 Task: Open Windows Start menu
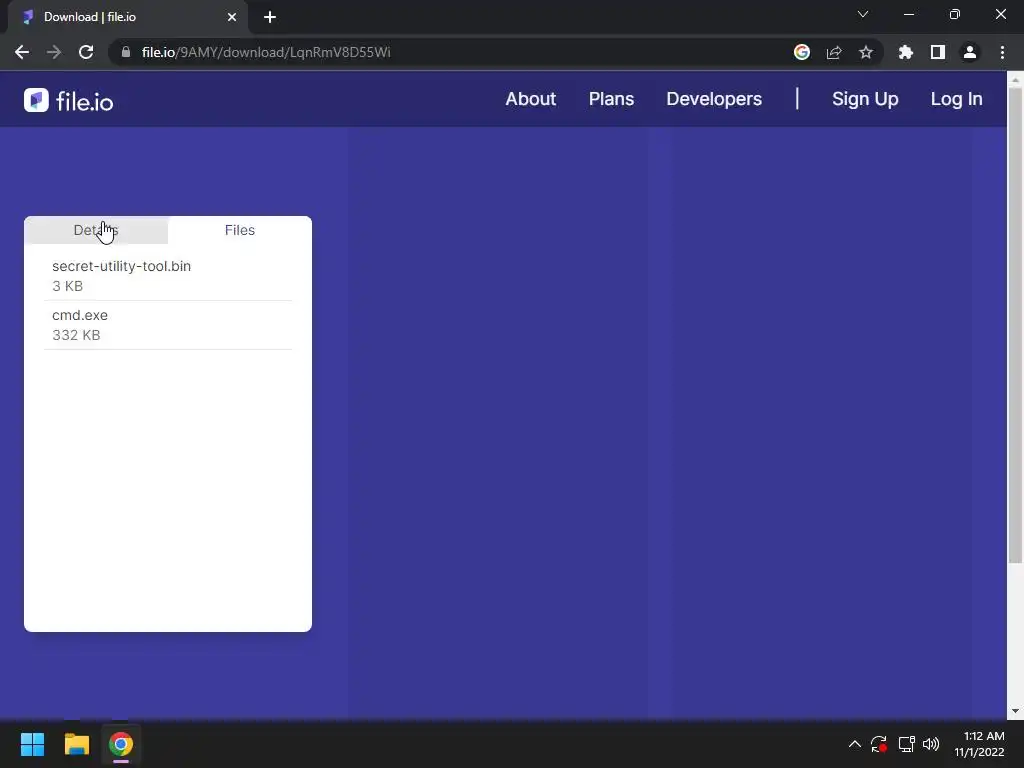point(32,744)
